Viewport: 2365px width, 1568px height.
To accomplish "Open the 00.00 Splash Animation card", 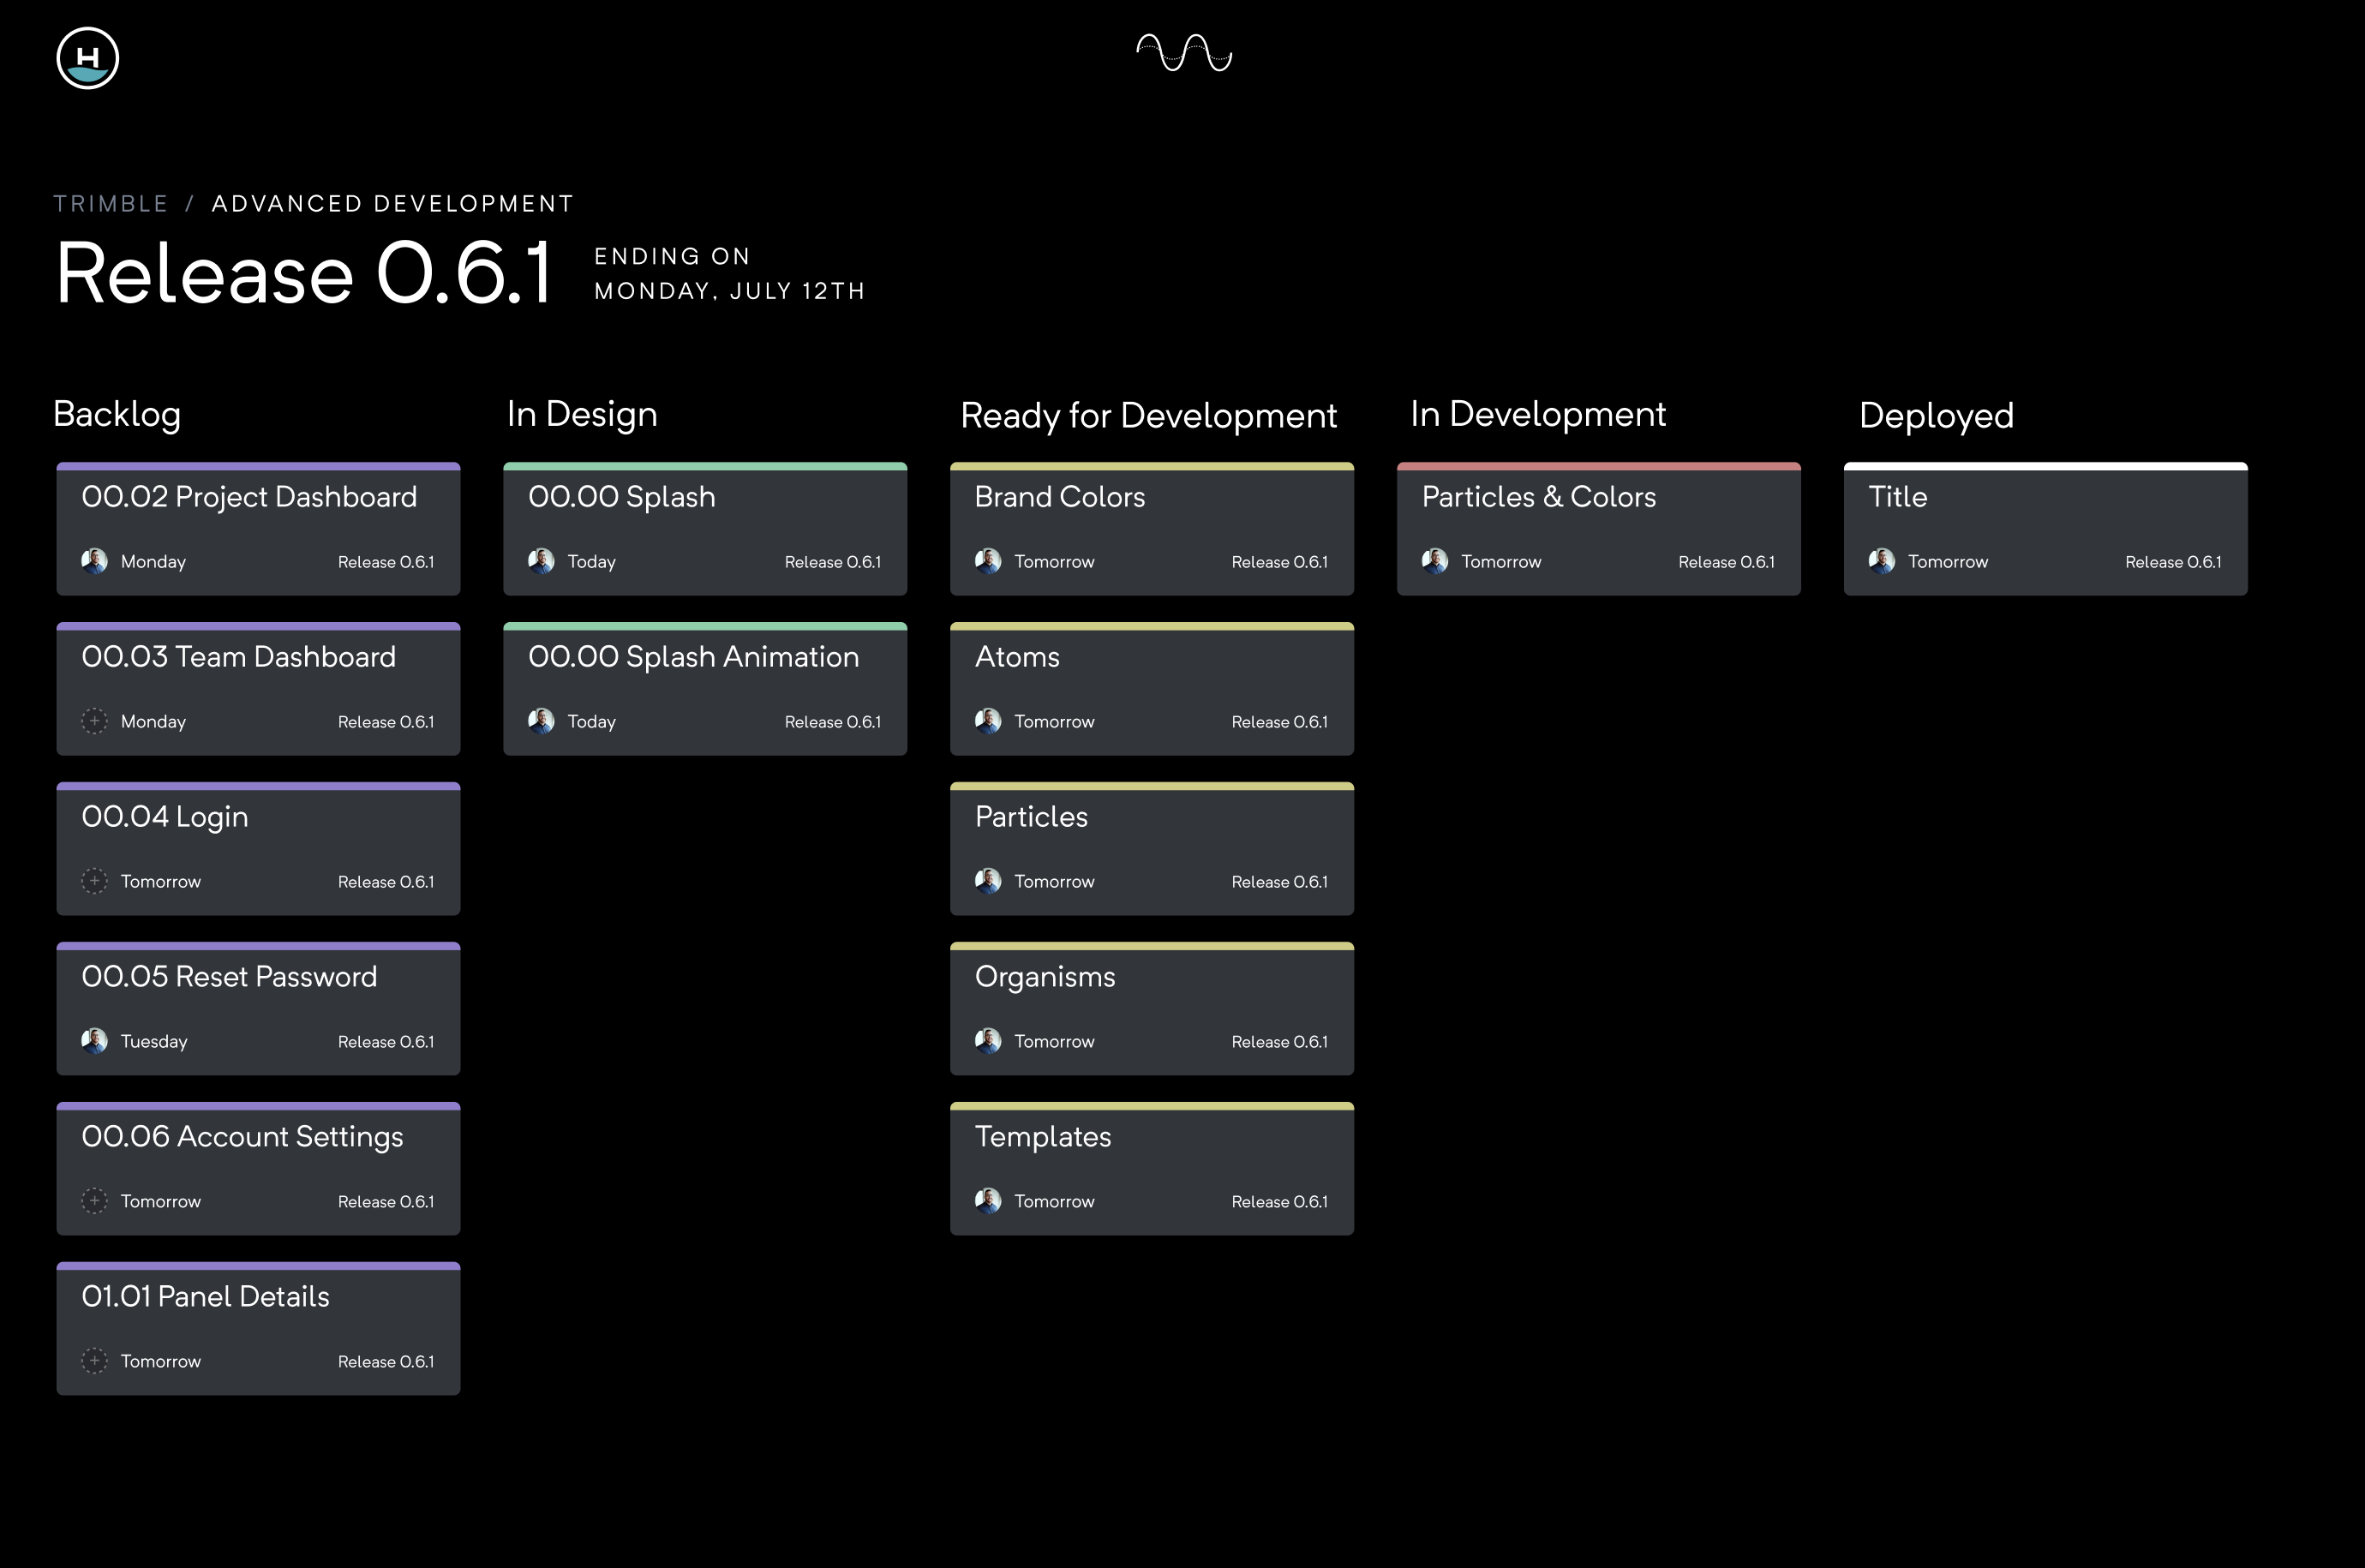I will [x=693, y=657].
